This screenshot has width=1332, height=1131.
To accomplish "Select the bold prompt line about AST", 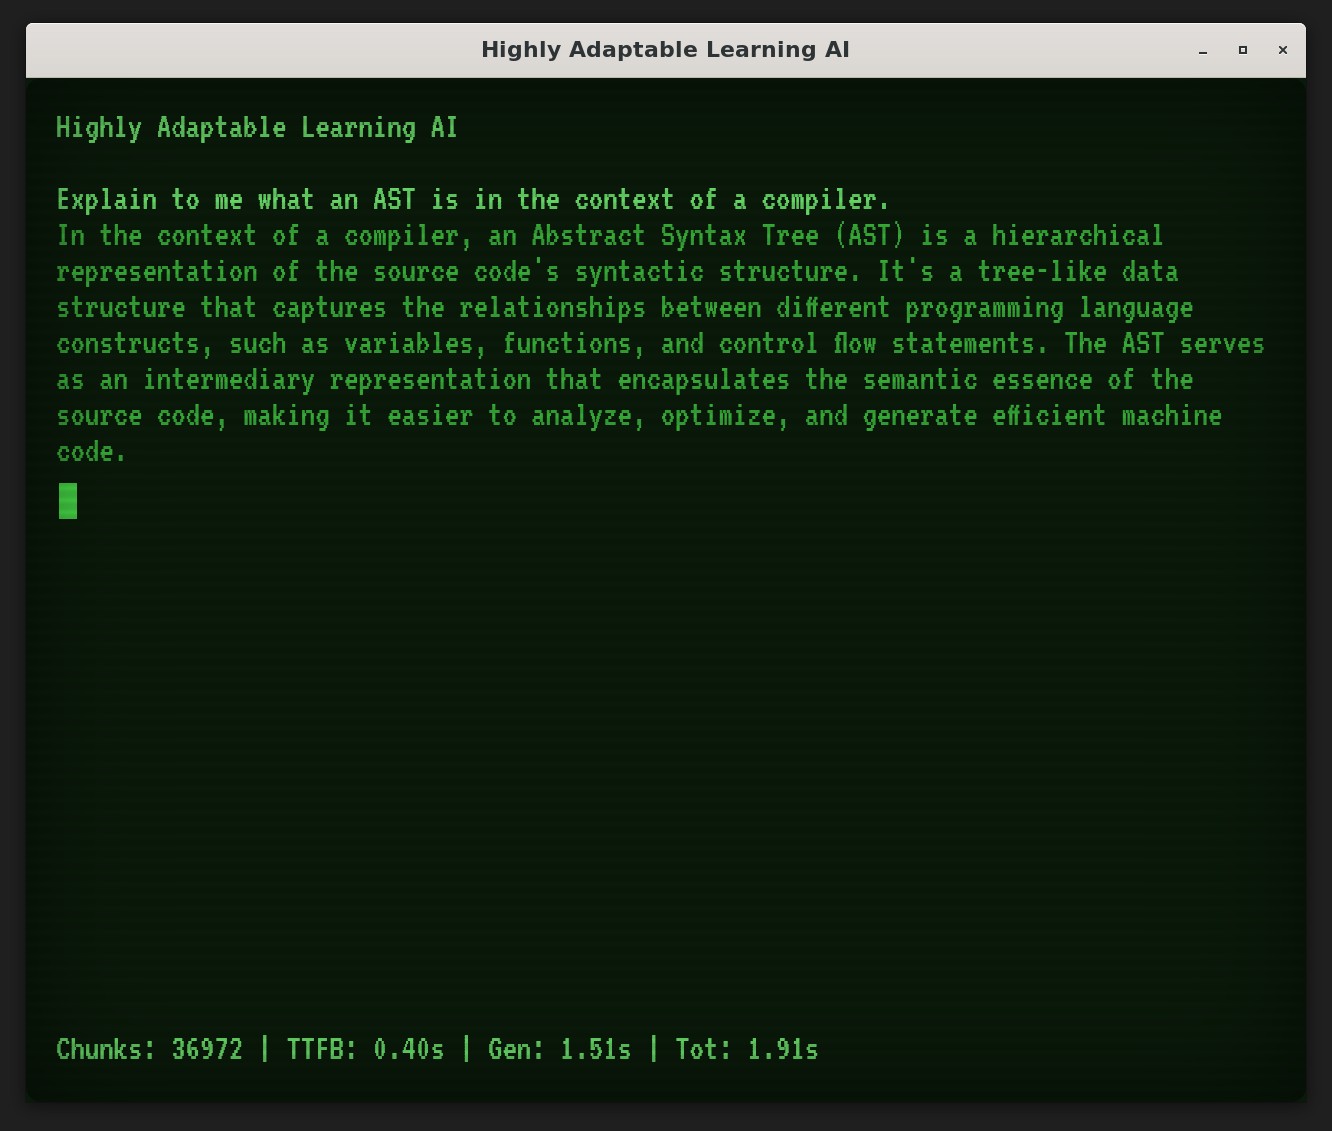I will point(472,199).
